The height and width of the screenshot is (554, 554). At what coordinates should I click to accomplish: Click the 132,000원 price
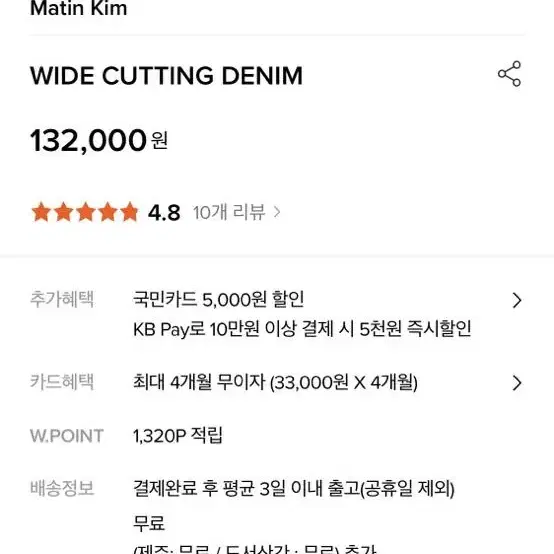click(x=99, y=141)
